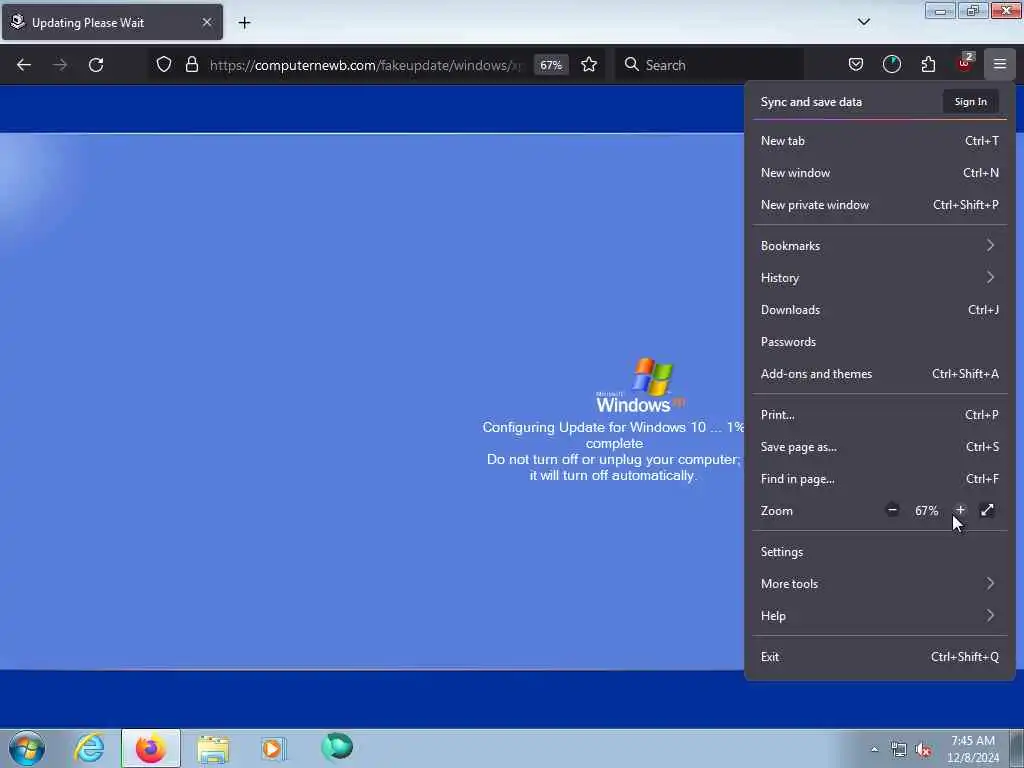Screen dimensions: 1024x768
Task: Click the Windows logo on the page
Action: point(641,385)
